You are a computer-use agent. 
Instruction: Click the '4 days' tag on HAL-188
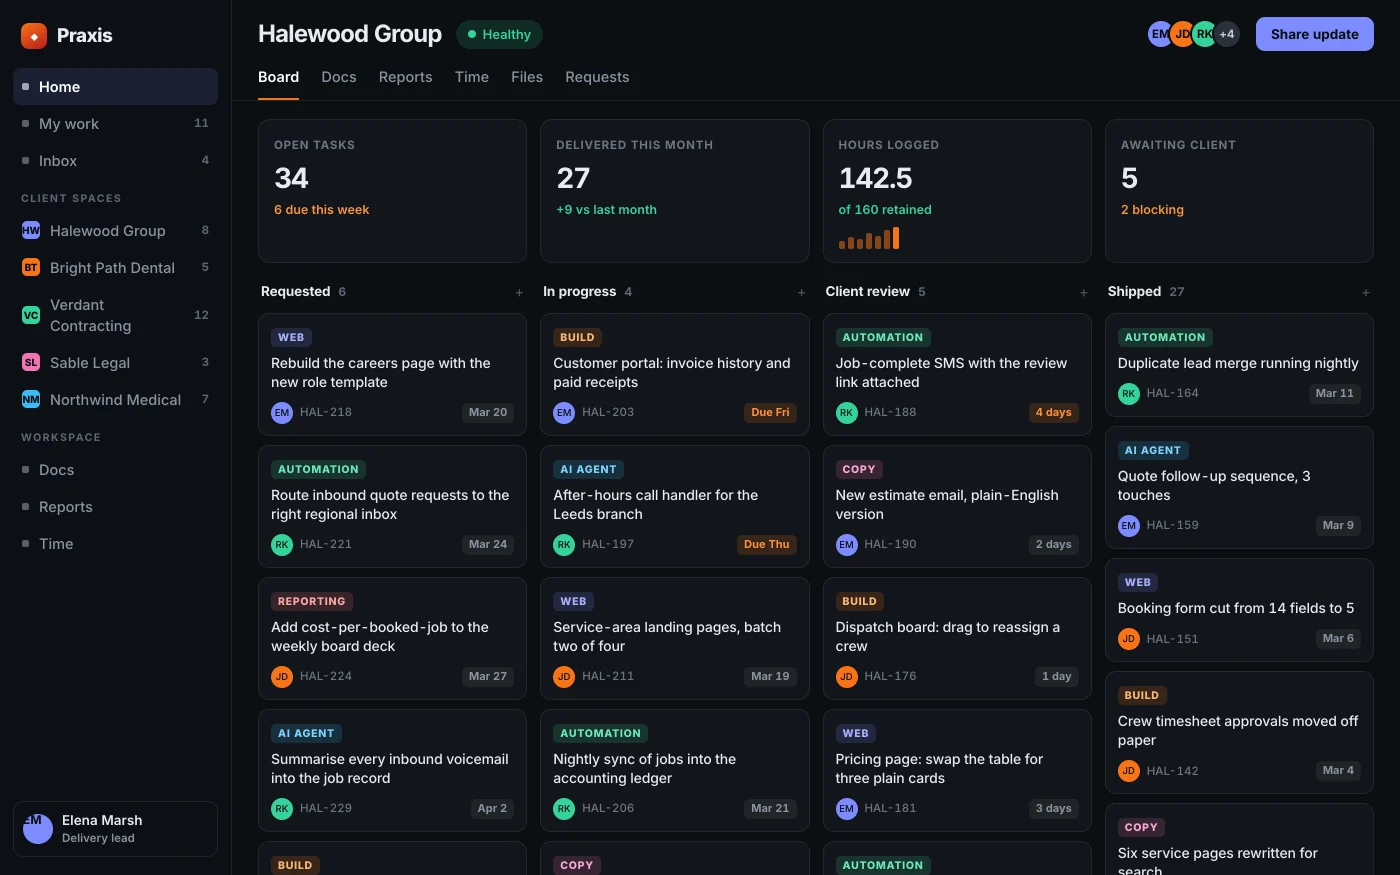[x=1053, y=412]
